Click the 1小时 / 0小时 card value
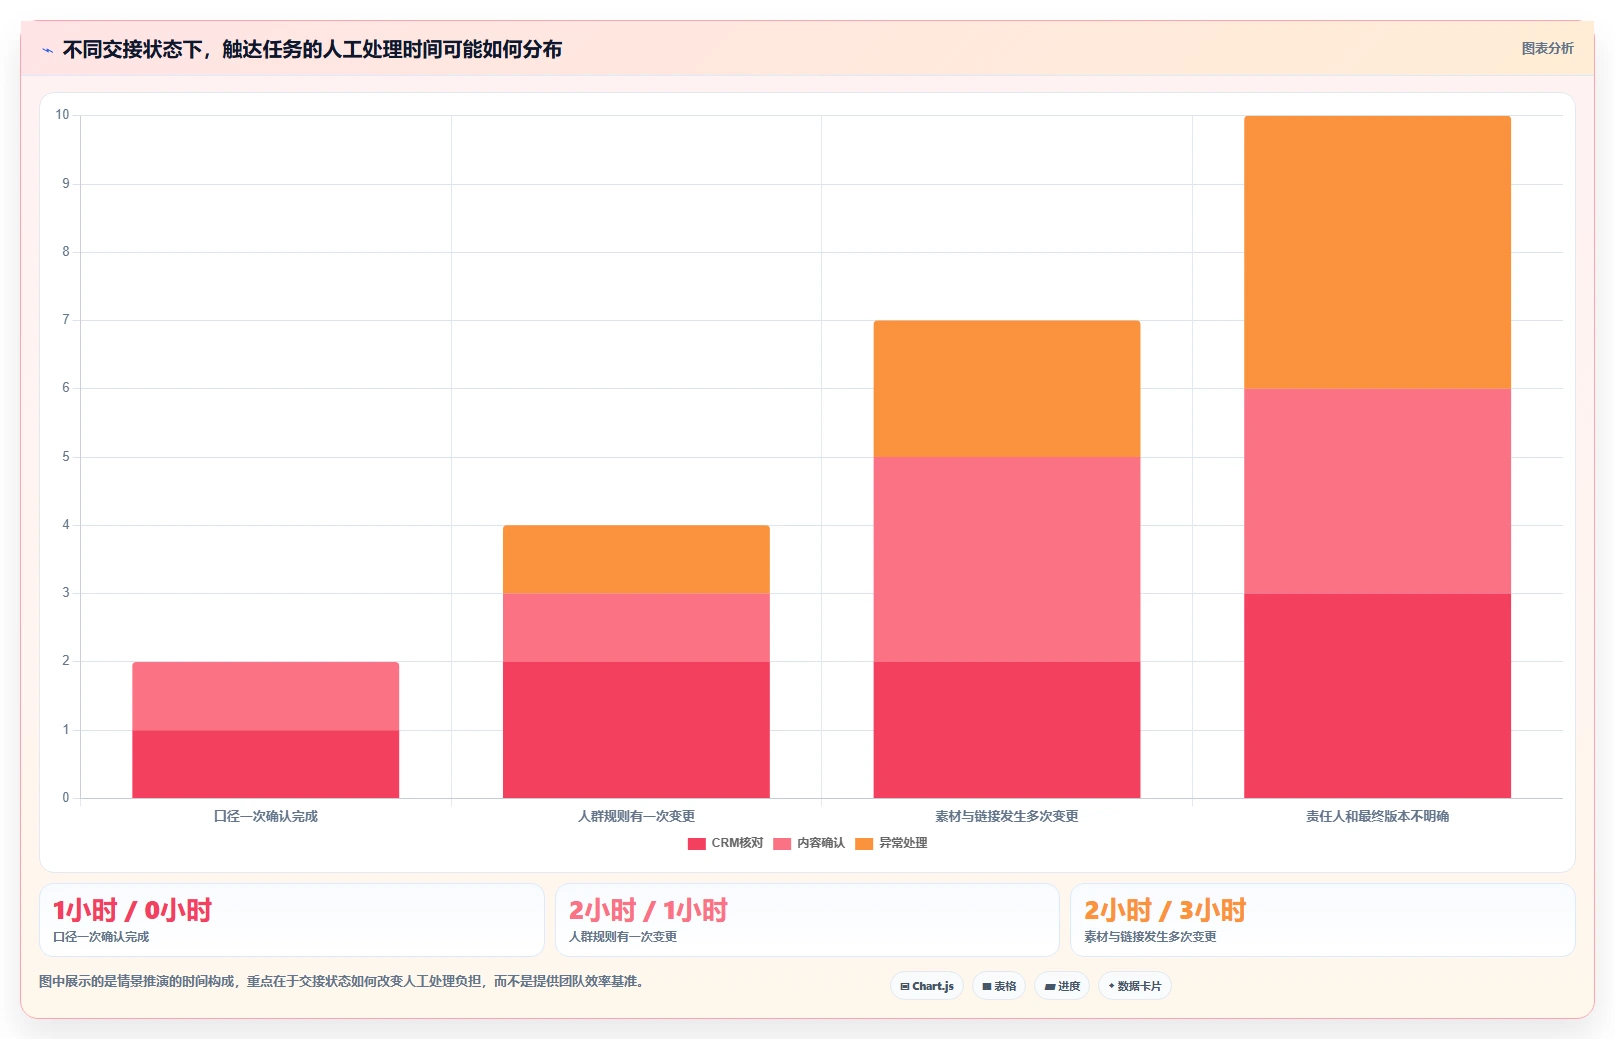 (x=132, y=910)
